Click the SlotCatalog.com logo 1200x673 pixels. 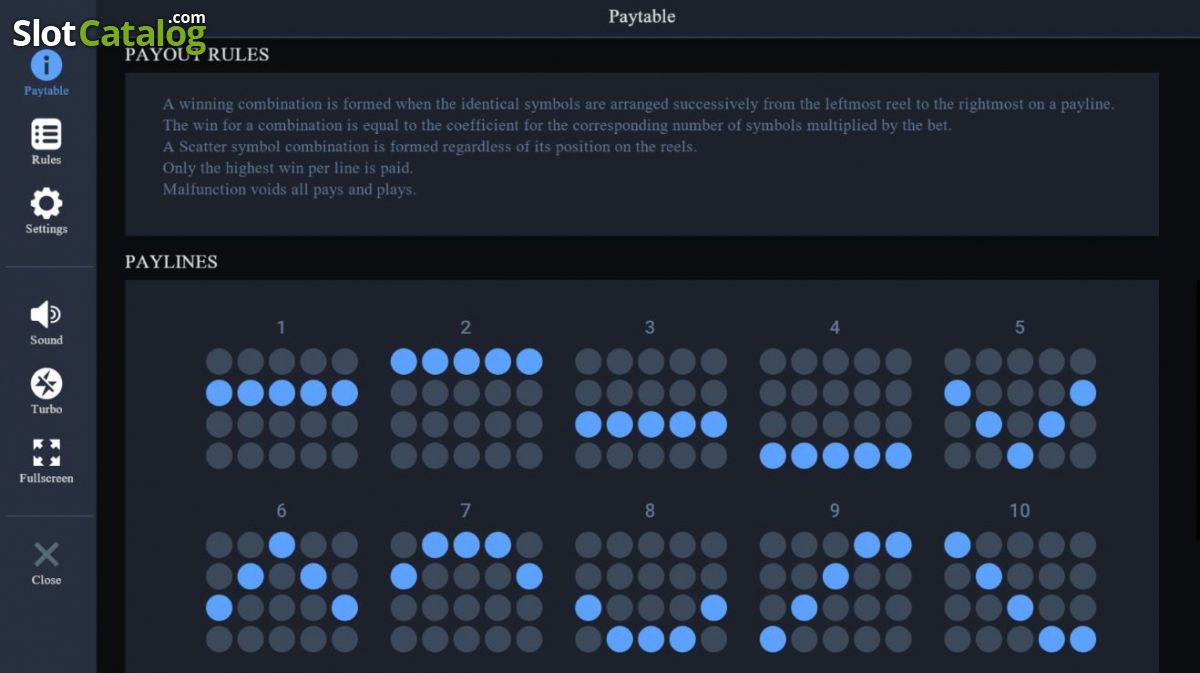click(109, 31)
